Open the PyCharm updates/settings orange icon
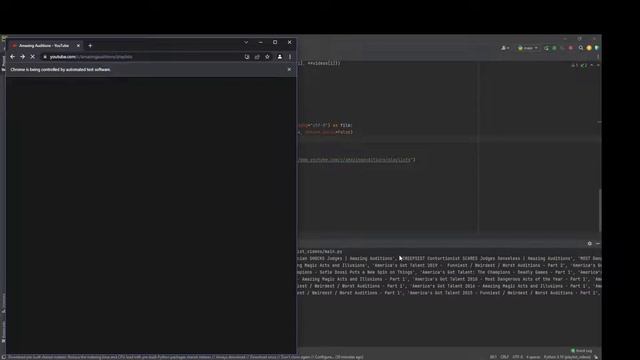 pos(589,48)
